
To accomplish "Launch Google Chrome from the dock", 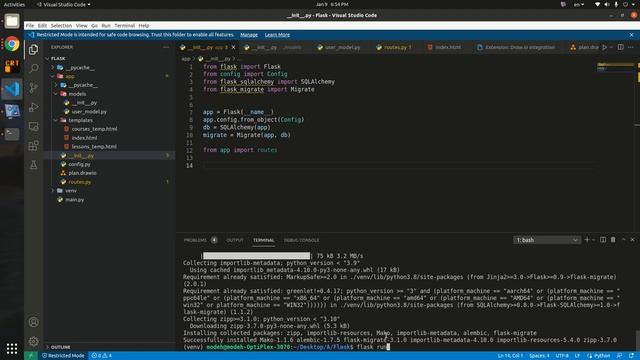I will pyautogui.click(x=12, y=44).
